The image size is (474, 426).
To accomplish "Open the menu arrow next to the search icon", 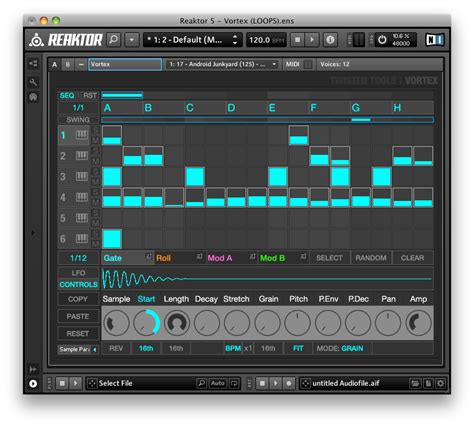I will (132, 40).
